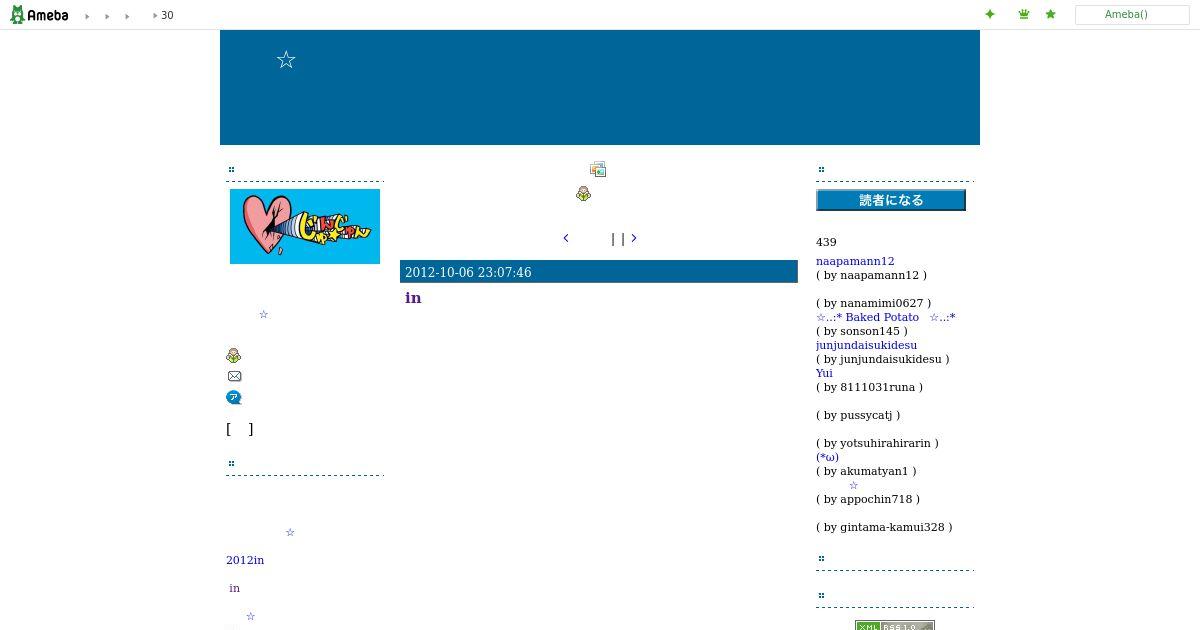
Task: Open the star link under the profile picture
Action: [x=264, y=314]
